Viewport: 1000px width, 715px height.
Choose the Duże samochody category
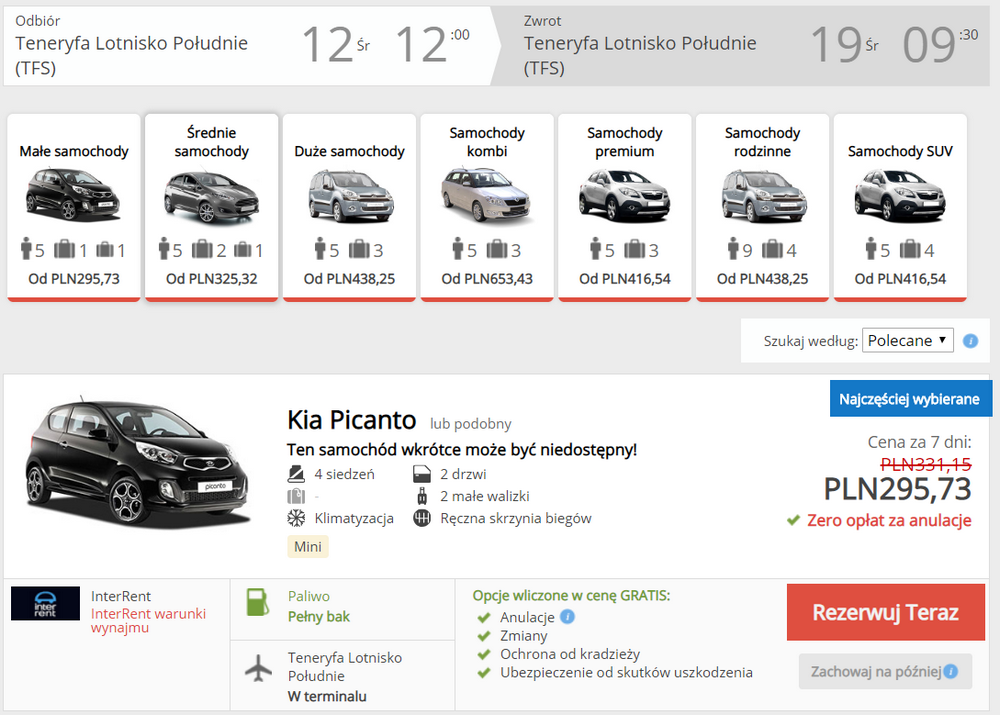pyautogui.click(x=349, y=207)
